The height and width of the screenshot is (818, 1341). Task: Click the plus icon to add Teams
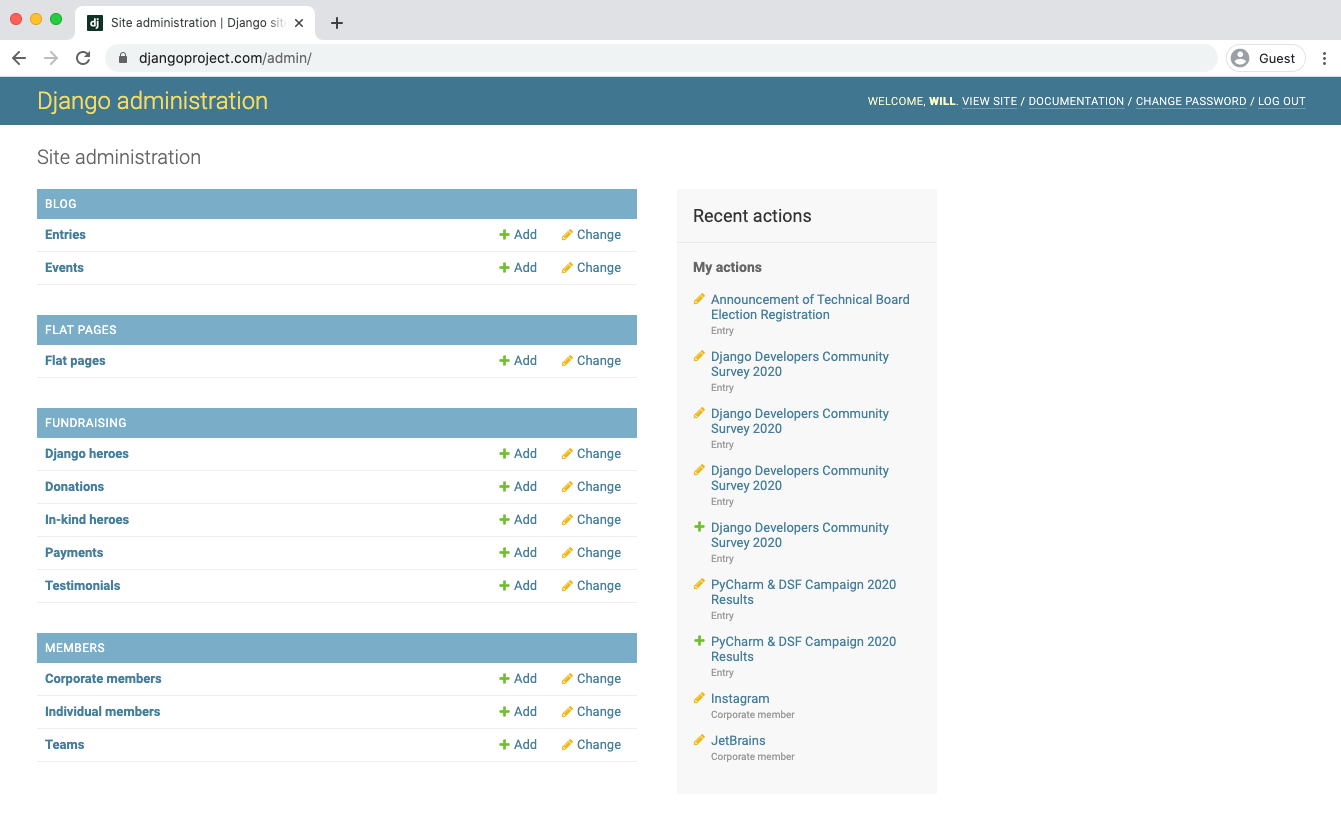[x=505, y=745]
